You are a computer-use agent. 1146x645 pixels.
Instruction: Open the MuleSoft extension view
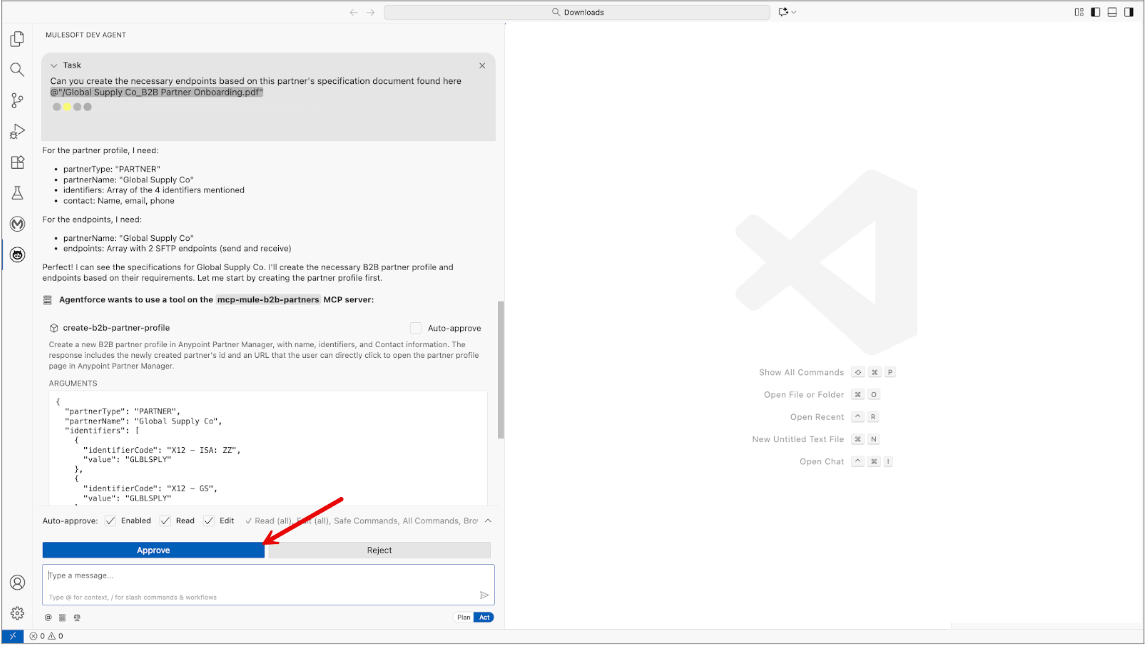(17, 223)
